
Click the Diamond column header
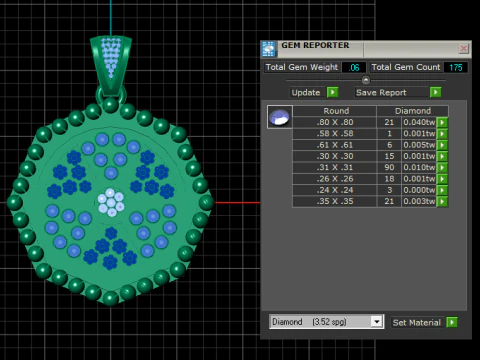[x=413, y=111]
